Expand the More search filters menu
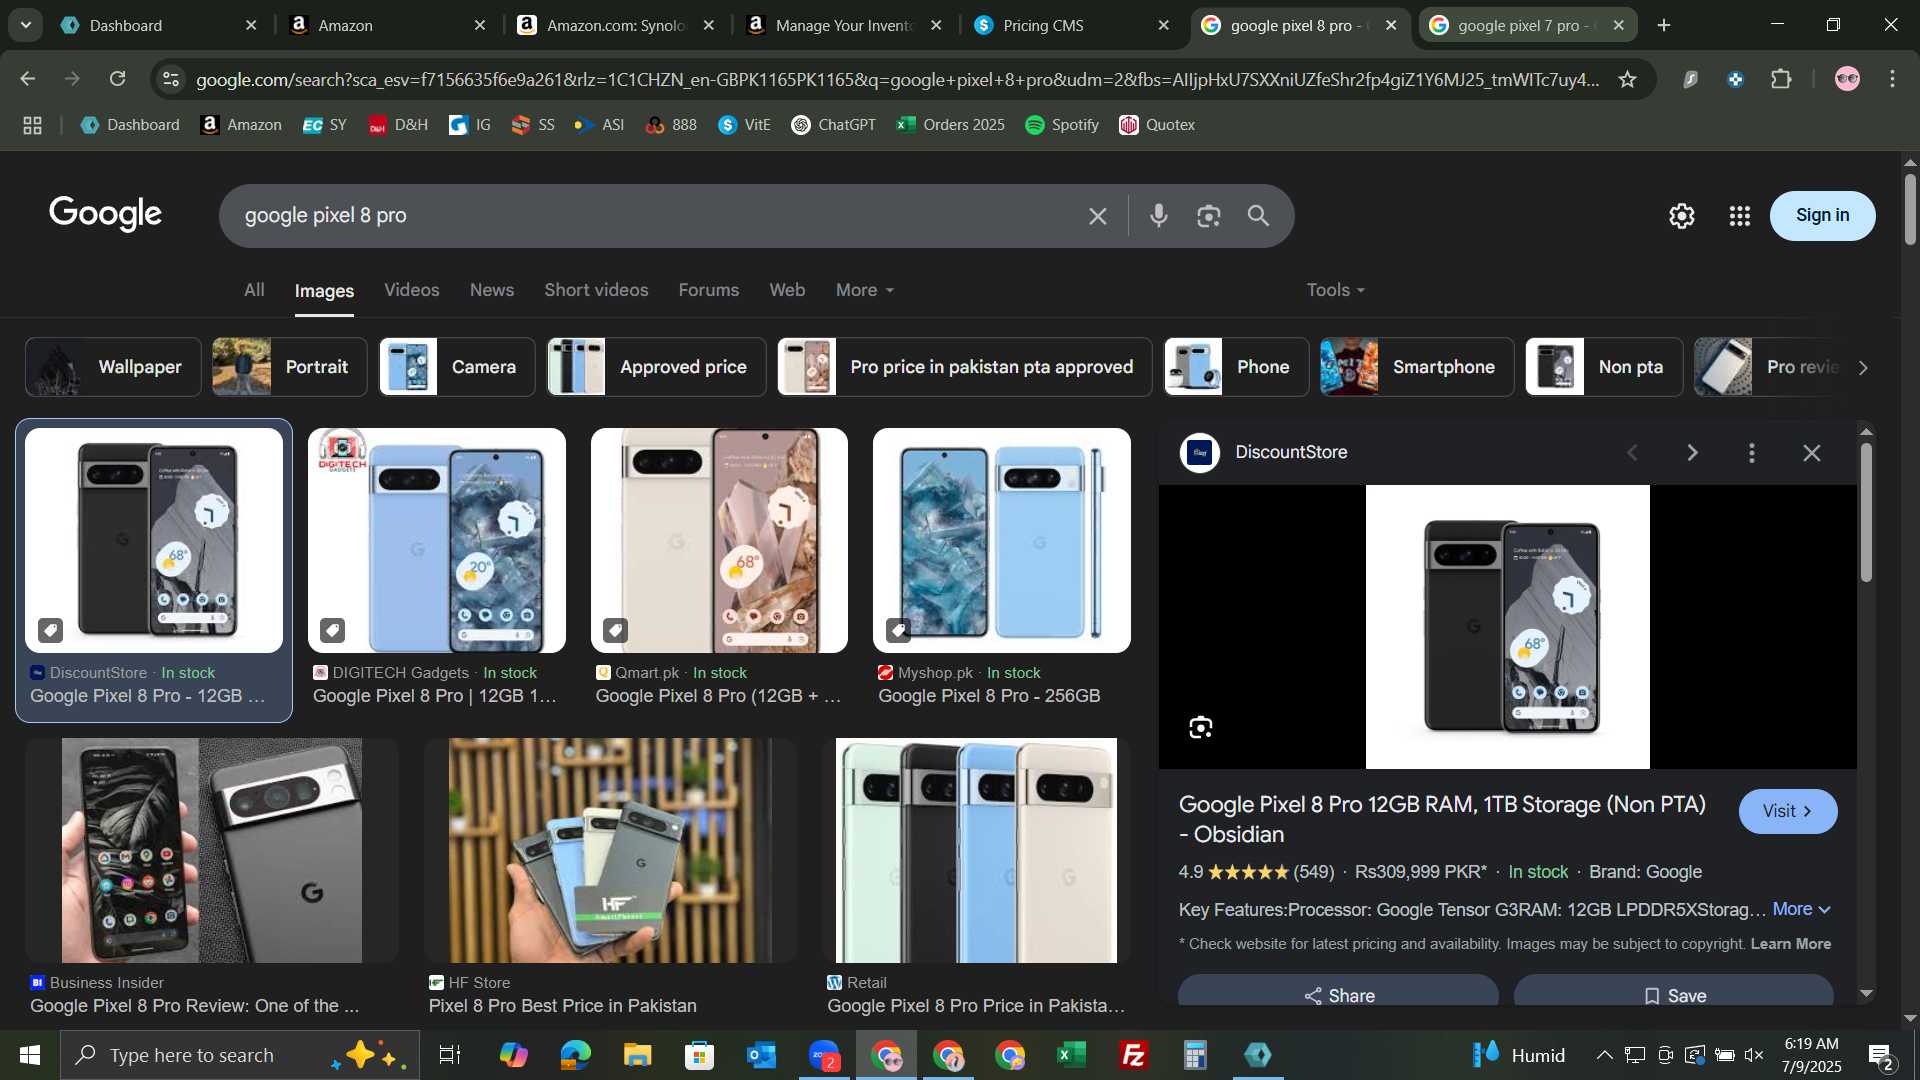 coord(865,290)
